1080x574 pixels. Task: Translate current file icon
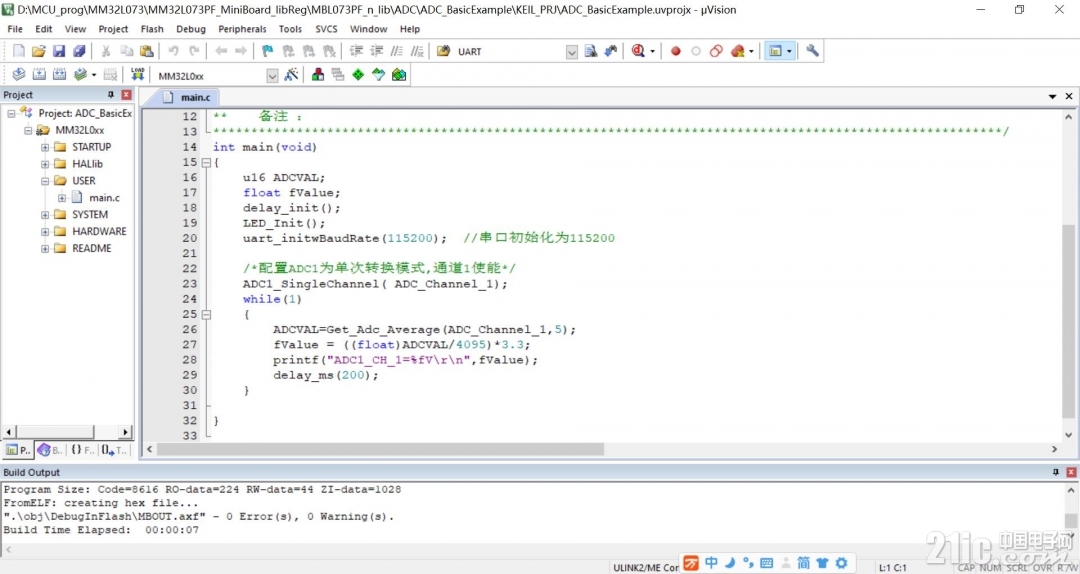pos(19,74)
